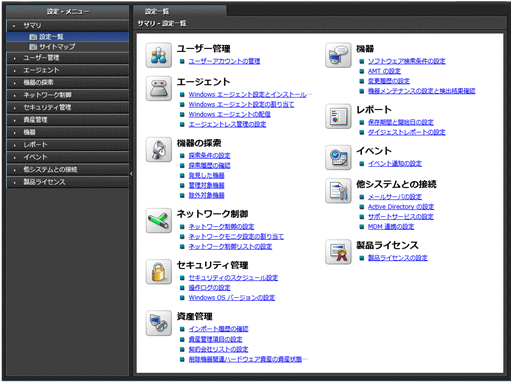
Task: Open 変更履歴の設定 link
Action: click(x=389, y=81)
